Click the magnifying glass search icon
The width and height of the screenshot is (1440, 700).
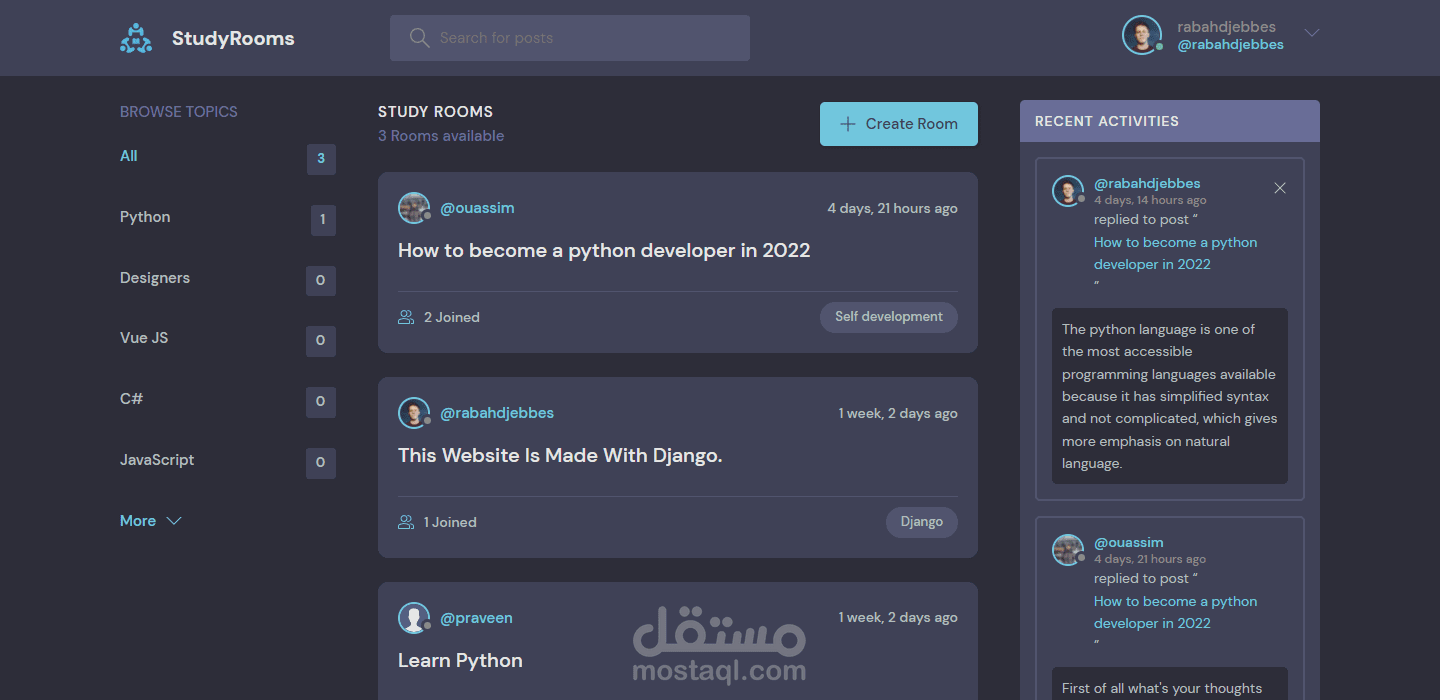[x=418, y=37]
